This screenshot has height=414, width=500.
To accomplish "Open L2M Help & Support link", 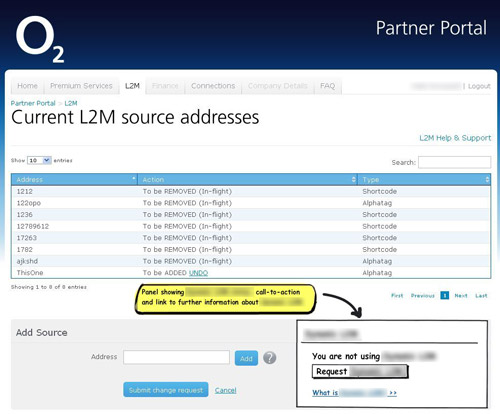I will 455,138.
